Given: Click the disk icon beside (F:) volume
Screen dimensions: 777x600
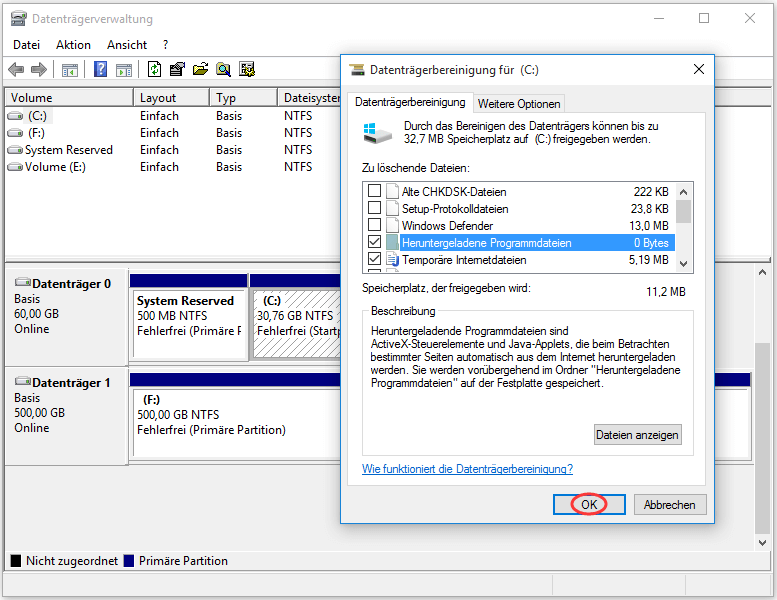Looking at the screenshot, I should (15, 133).
